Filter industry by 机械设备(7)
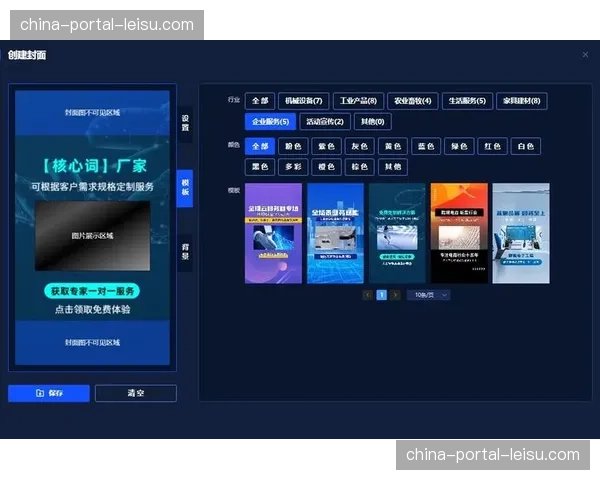The width and height of the screenshot is (600, 480). [x=303, y=101]
